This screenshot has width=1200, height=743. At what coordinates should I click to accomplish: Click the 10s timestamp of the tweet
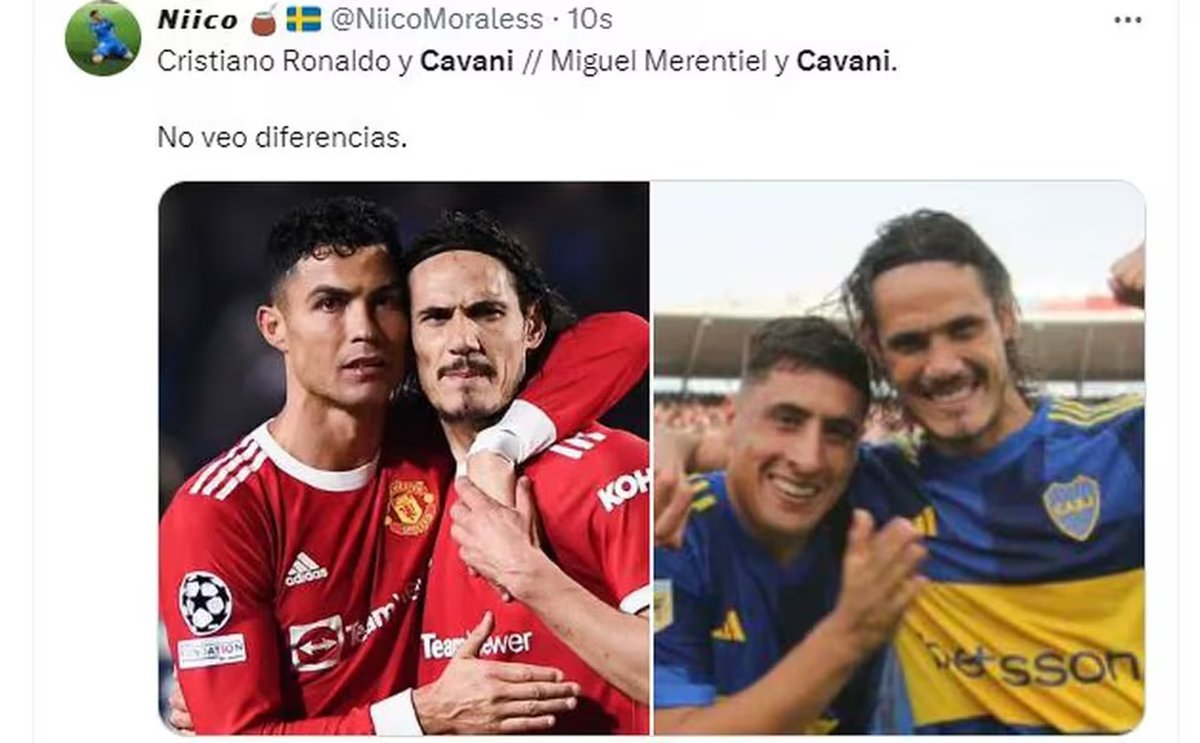pos(590,19)
